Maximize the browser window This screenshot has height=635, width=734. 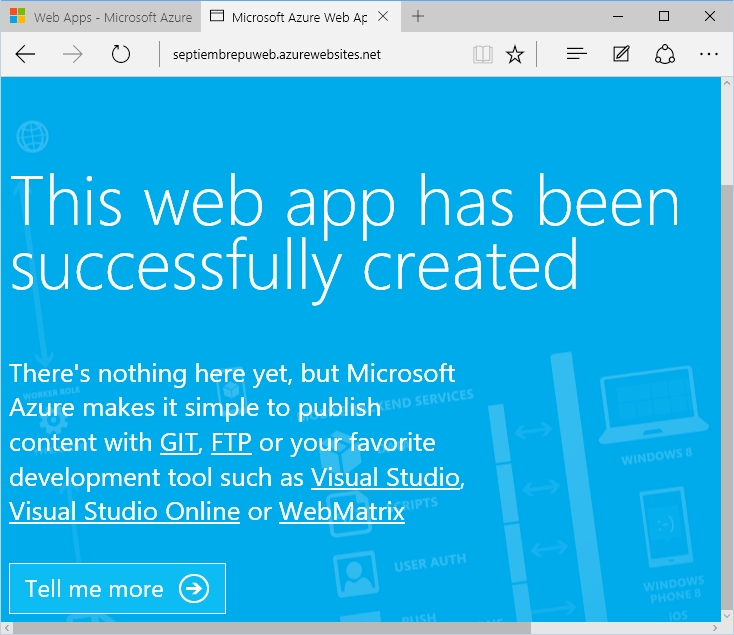click(663, 16)
